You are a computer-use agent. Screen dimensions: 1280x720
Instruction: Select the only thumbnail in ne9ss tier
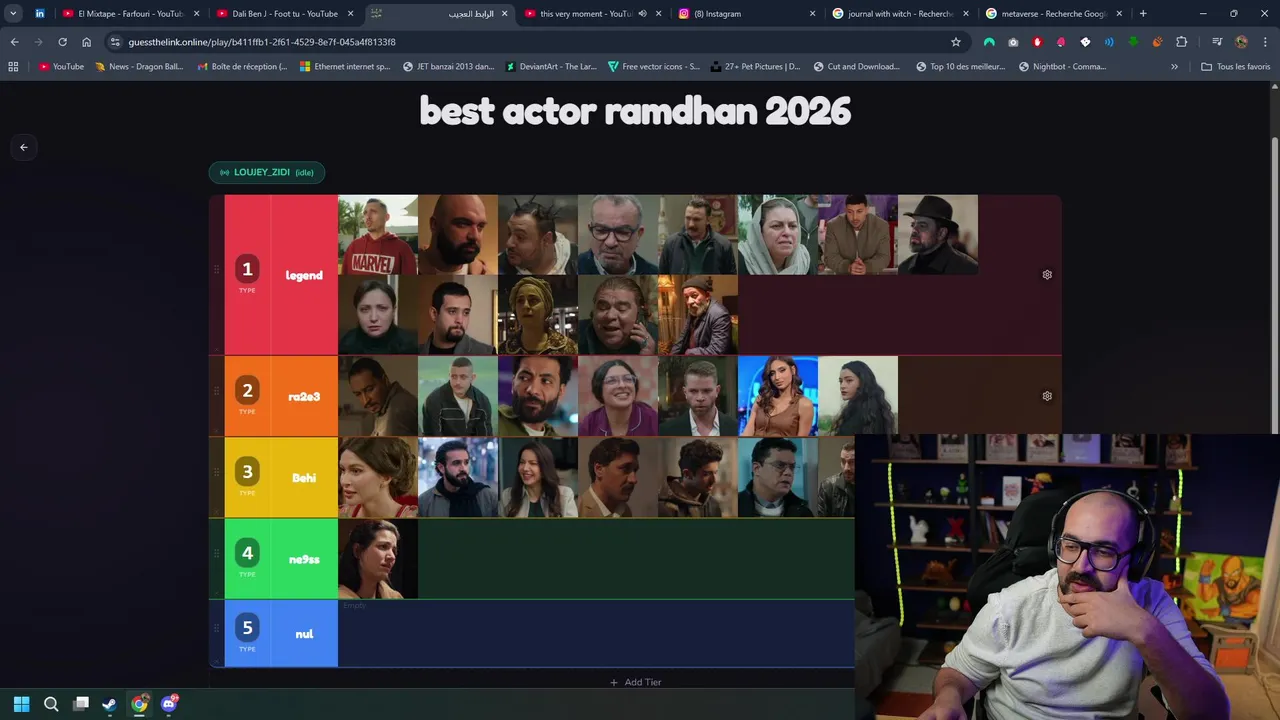pyautogui.click(x=378, y=558)
